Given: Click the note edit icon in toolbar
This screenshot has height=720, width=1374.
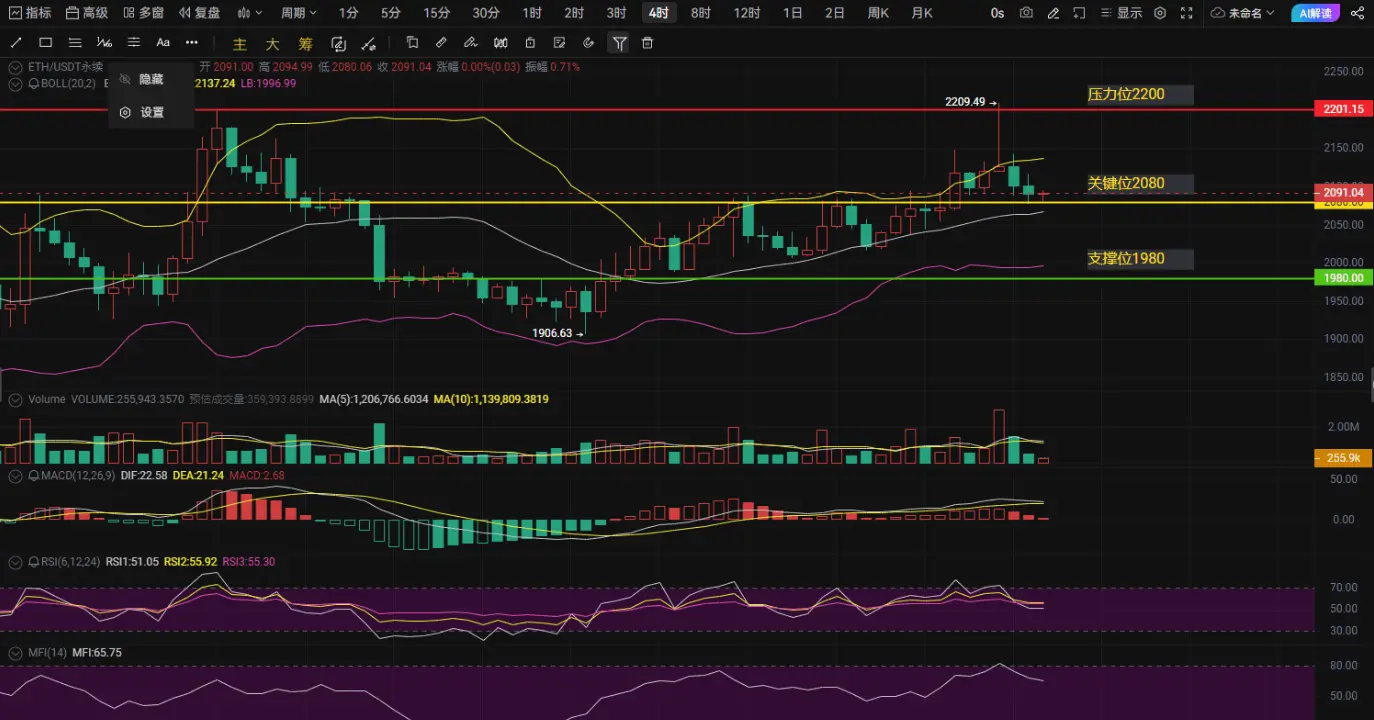Looking at the screenshot, I should tap(559, 43).
